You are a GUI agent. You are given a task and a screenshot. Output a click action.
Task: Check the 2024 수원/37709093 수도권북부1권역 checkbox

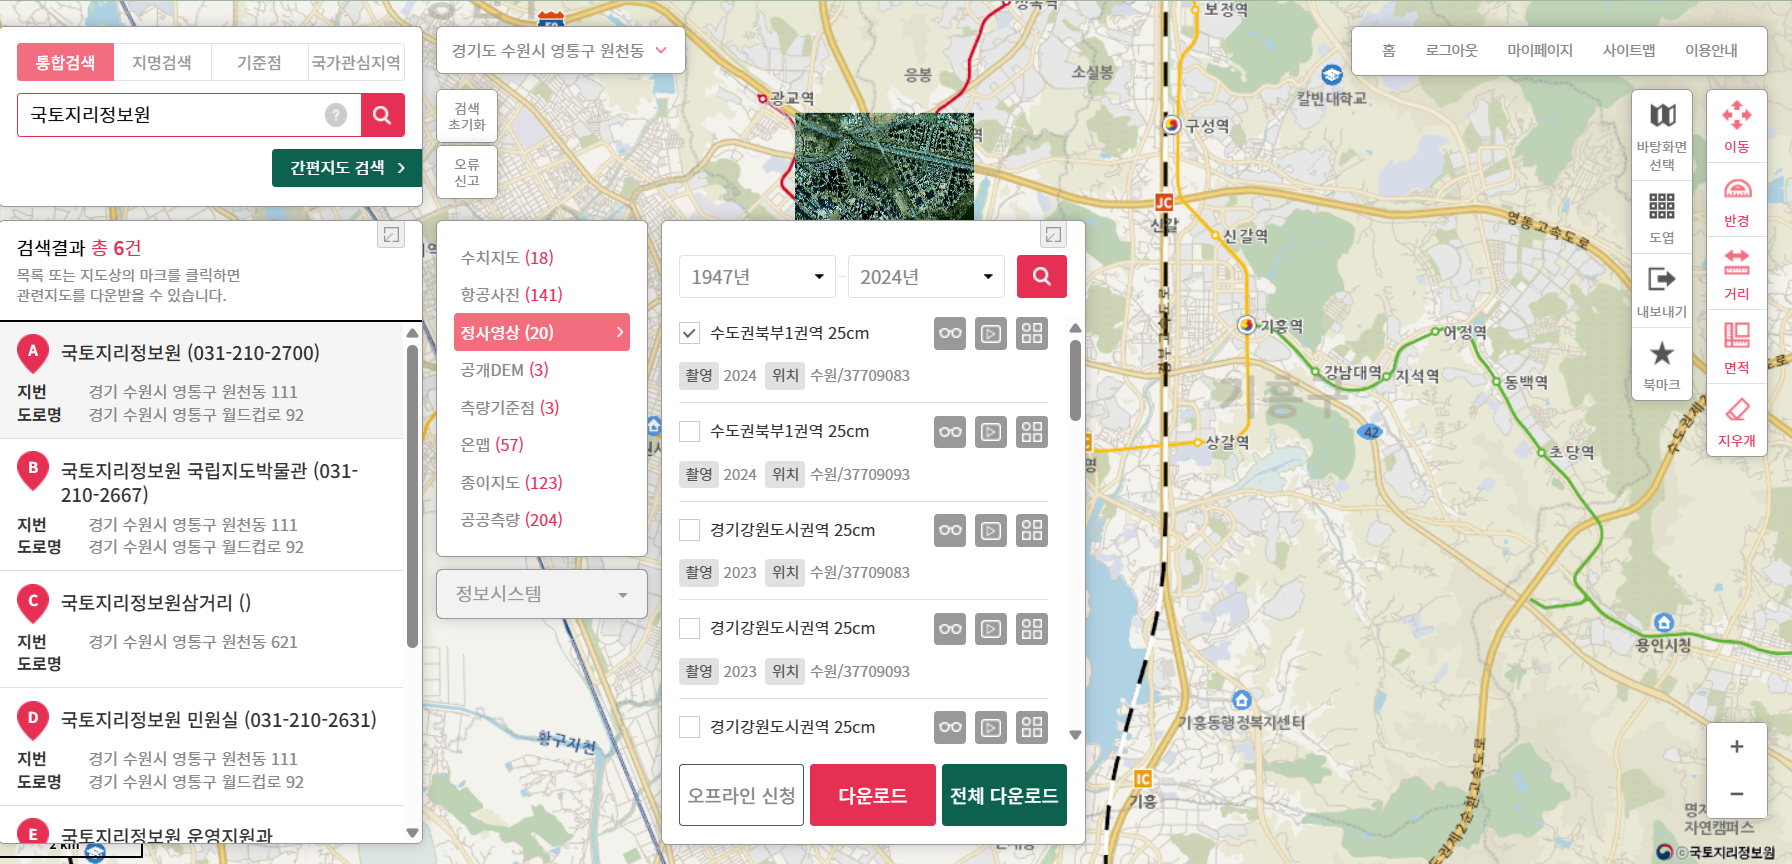689,431
